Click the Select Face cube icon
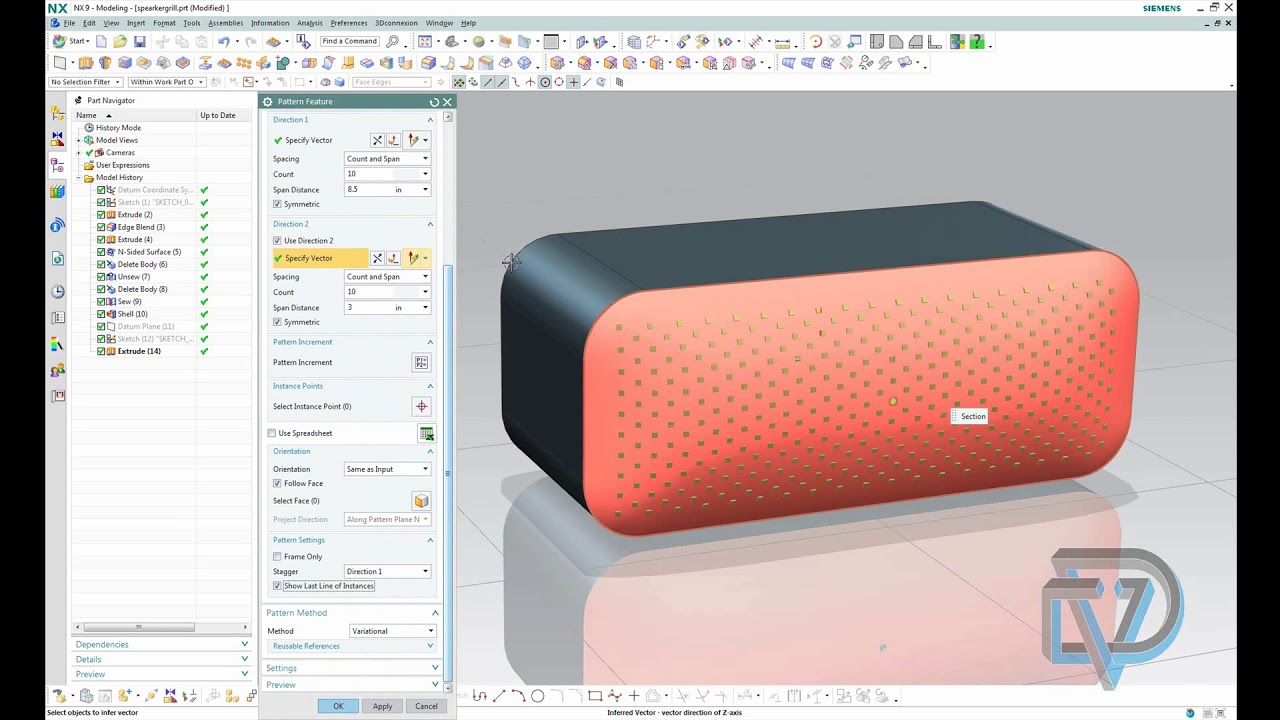 pos(421,500)
